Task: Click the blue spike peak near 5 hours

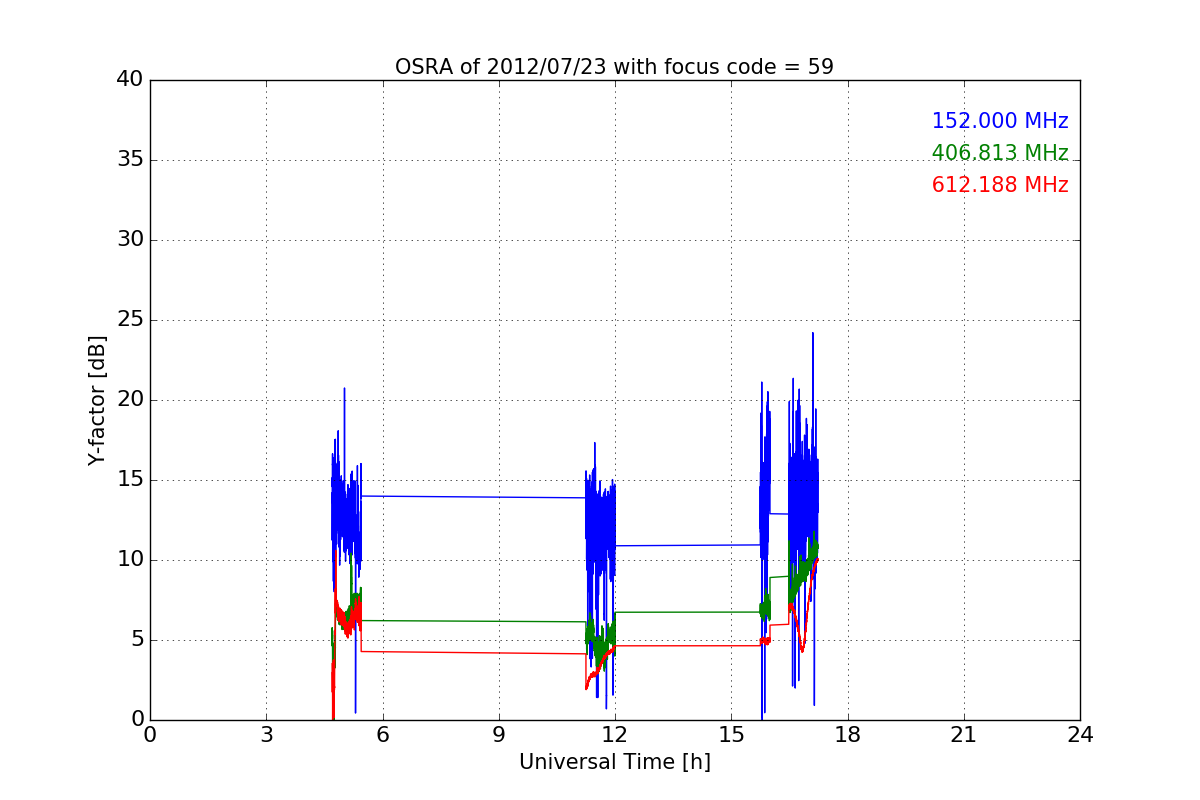Action: point(344,390)
